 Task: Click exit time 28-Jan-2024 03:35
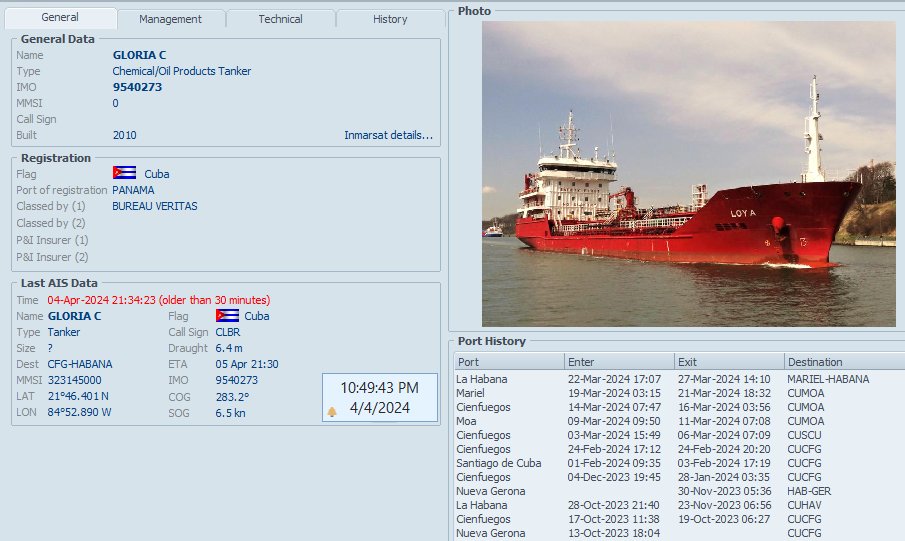(724, 477)
